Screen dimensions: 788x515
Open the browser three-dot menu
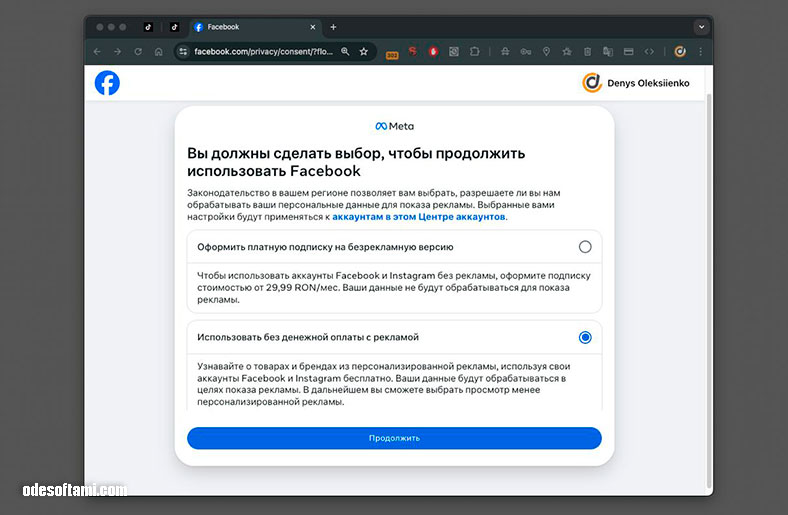pyautogui.click(x=701, y=51)
